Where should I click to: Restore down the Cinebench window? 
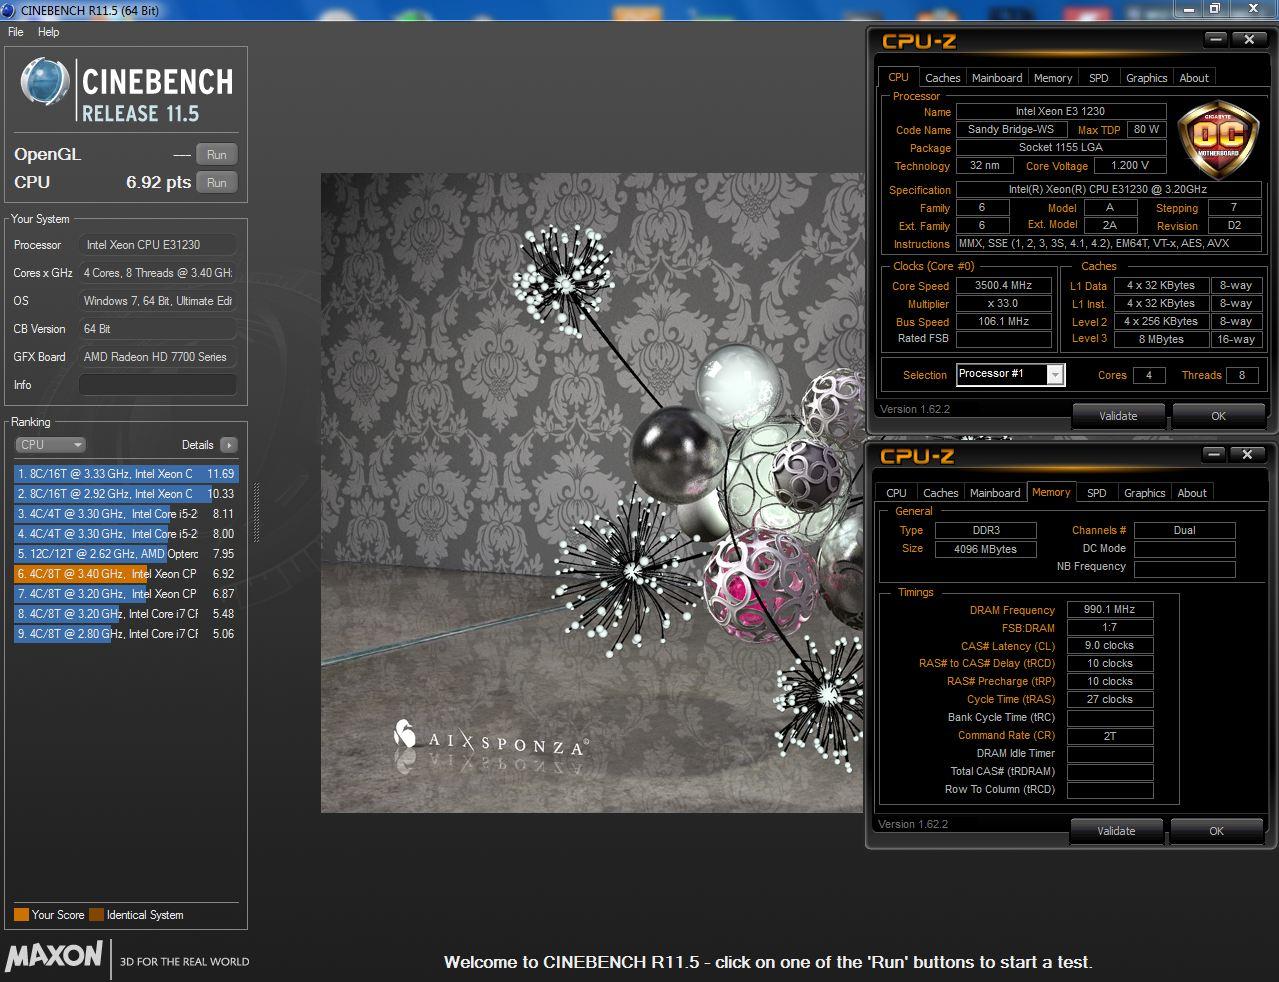(x=1214, y=9)
